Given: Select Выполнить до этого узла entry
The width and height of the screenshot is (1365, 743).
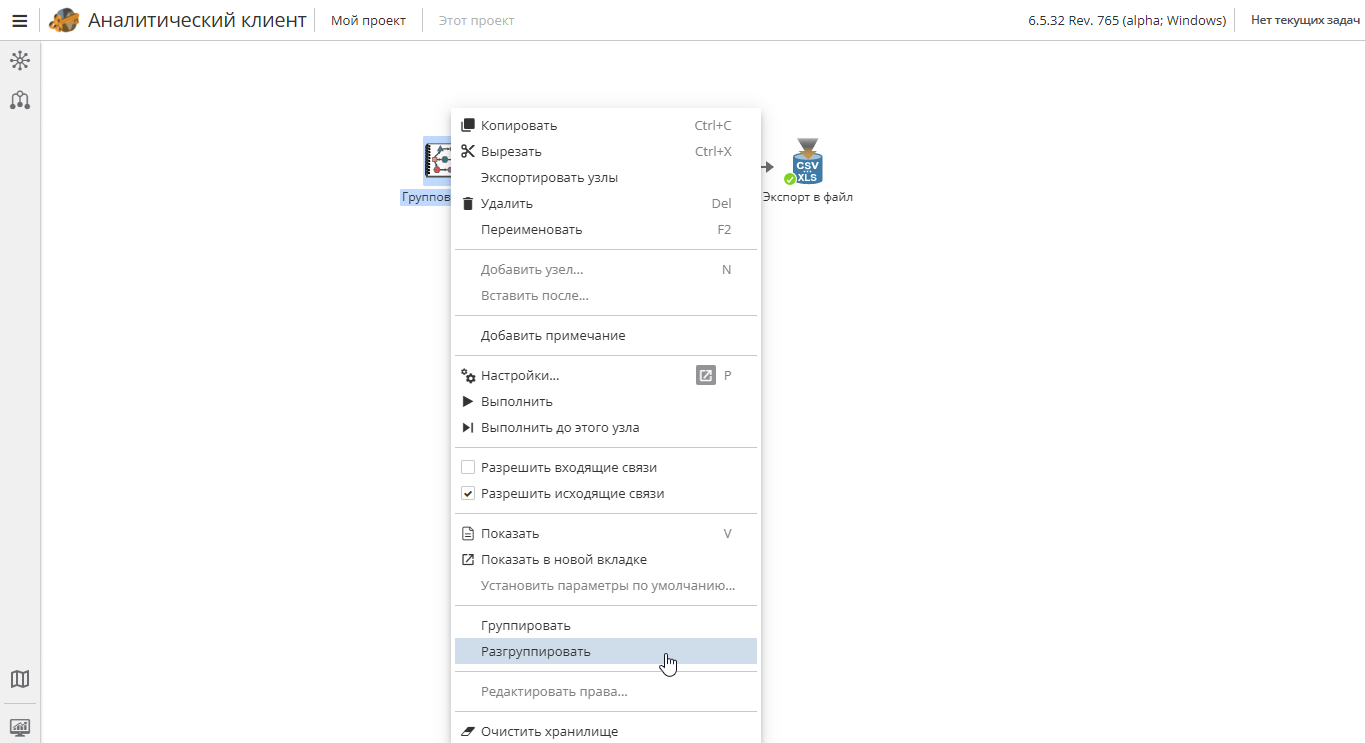Looking at the screenshot, I should (606, 428).
